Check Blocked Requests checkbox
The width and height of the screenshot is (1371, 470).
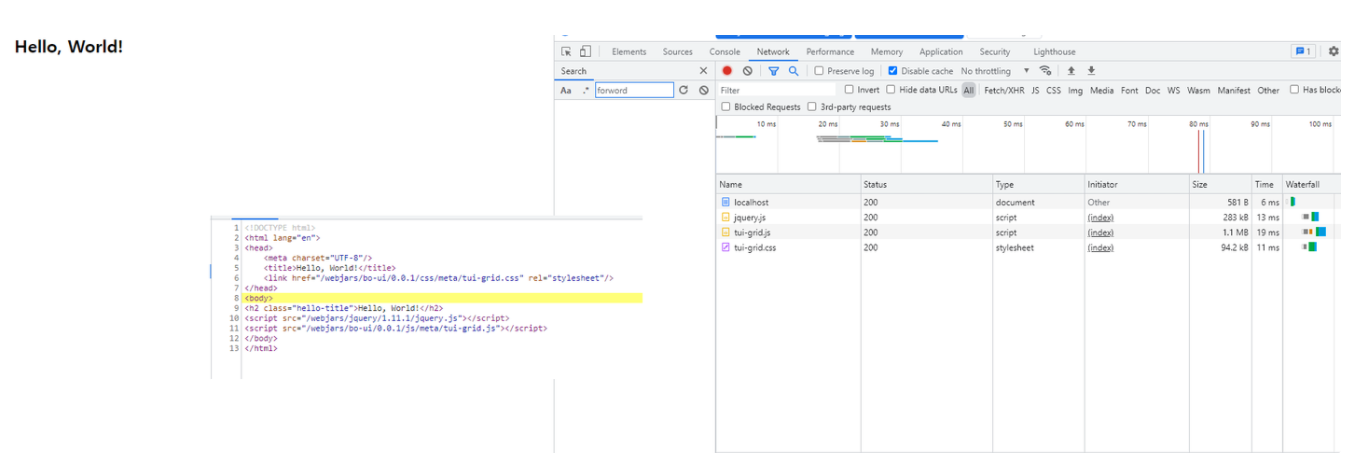(726, 107)
